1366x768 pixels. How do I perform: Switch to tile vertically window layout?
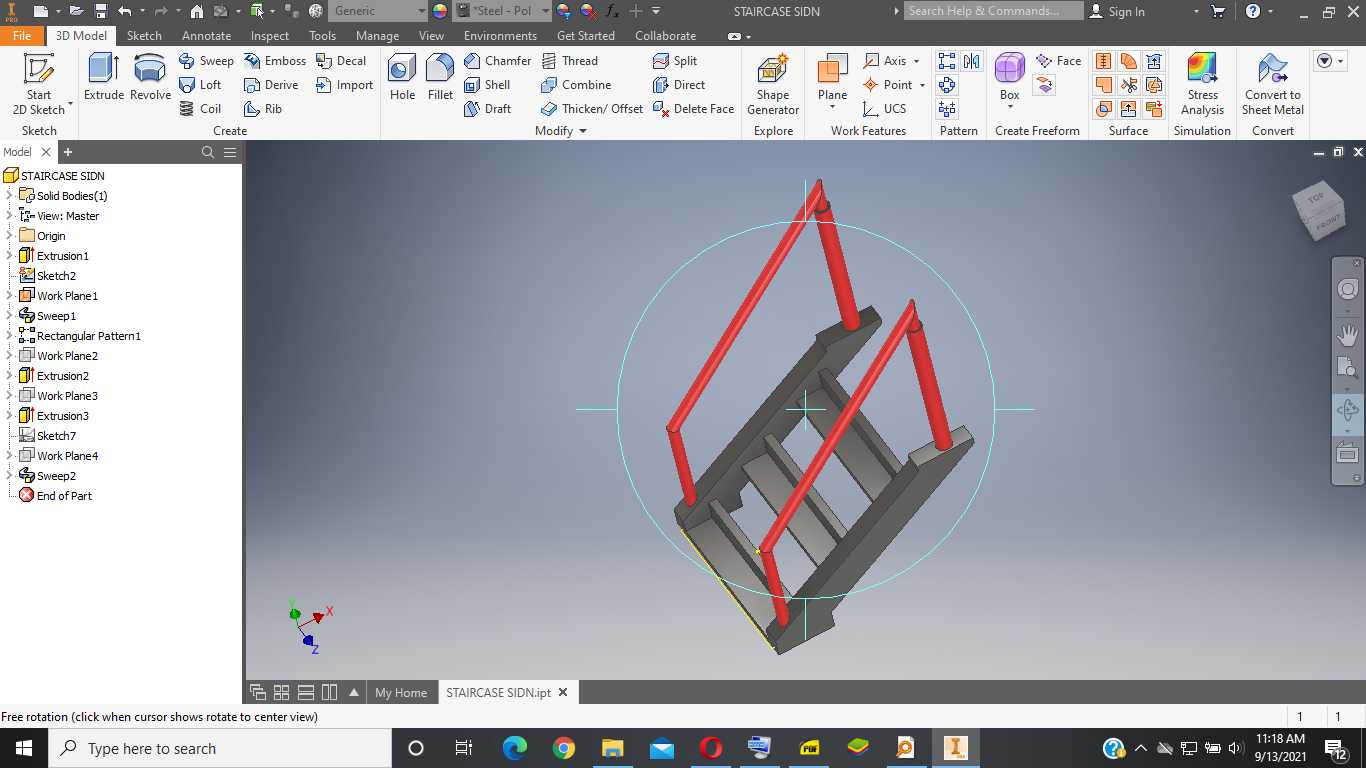[x=329, y=692]
